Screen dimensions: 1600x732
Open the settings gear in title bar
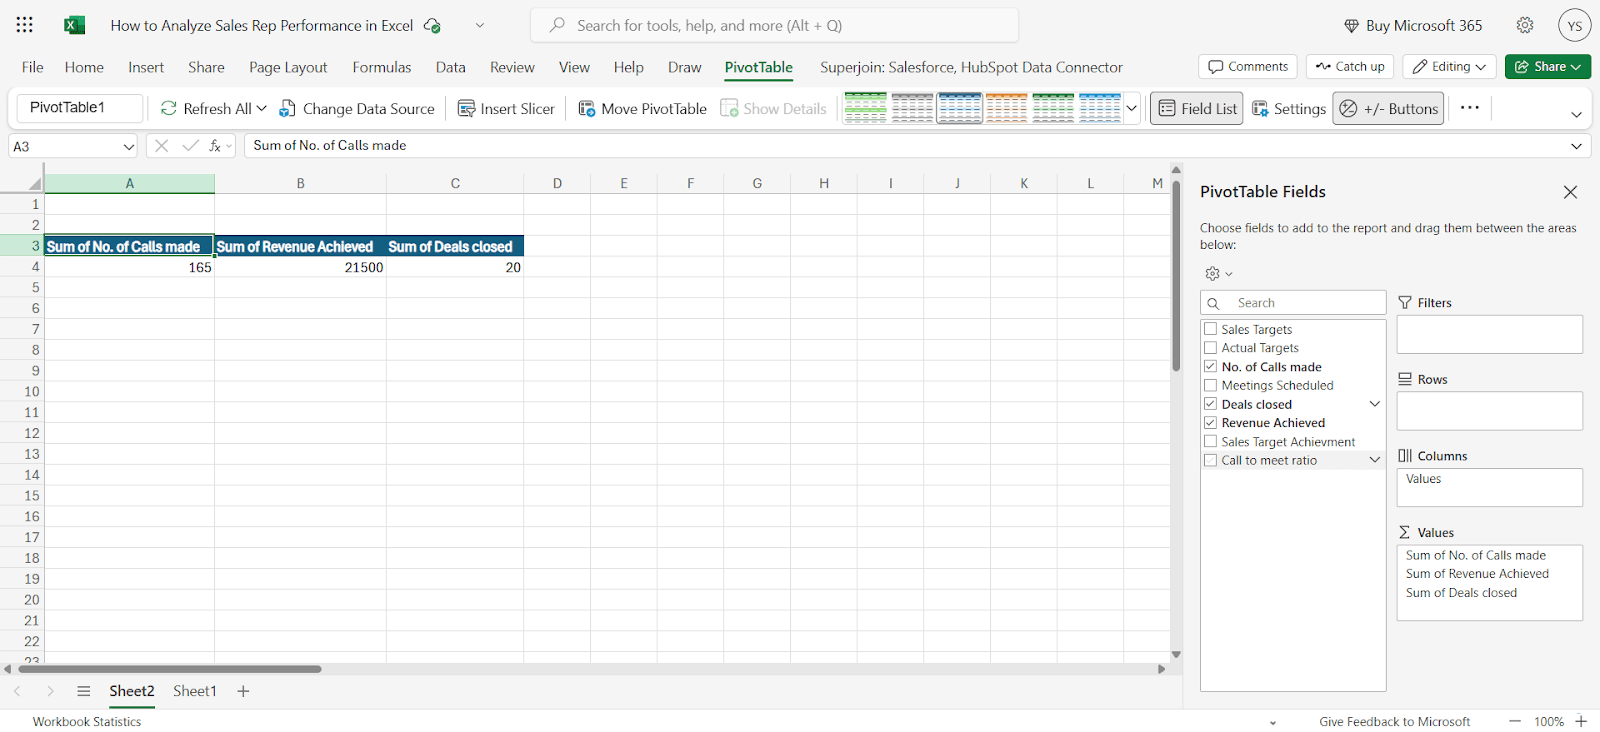1525,25
